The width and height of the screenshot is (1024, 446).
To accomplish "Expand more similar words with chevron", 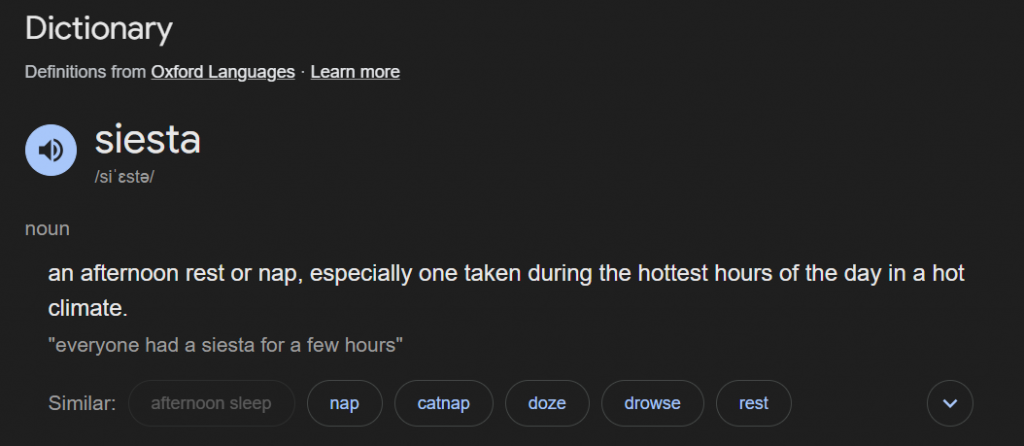I will (950, 404).
